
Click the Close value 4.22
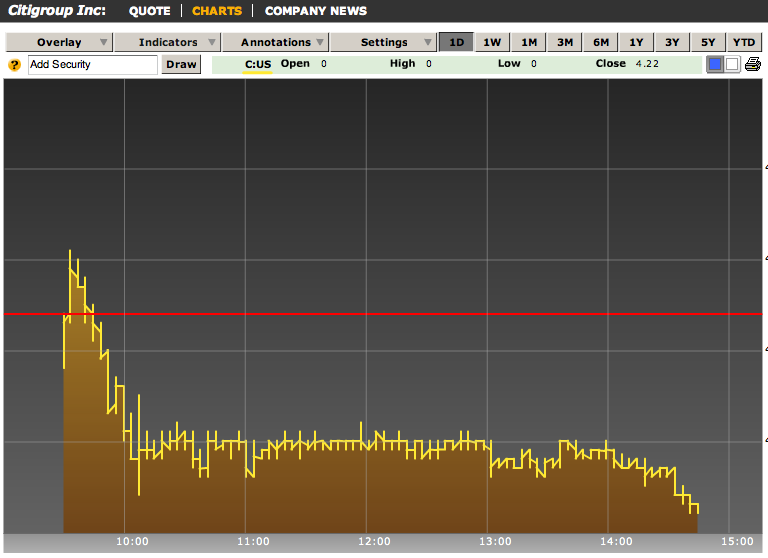(x=647, y=64)
